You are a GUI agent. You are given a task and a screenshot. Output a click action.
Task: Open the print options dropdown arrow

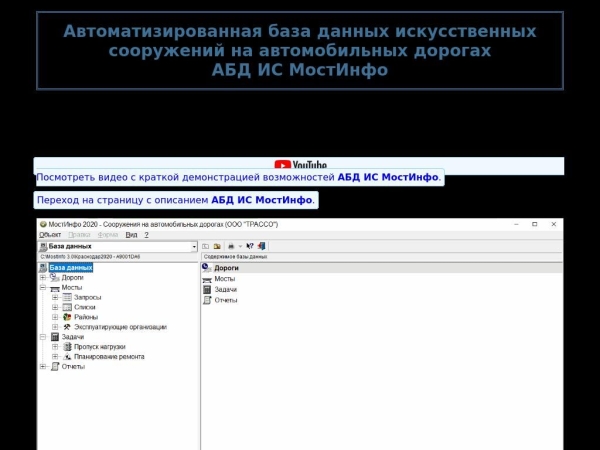pyautogui.click(x=240, y=246)
